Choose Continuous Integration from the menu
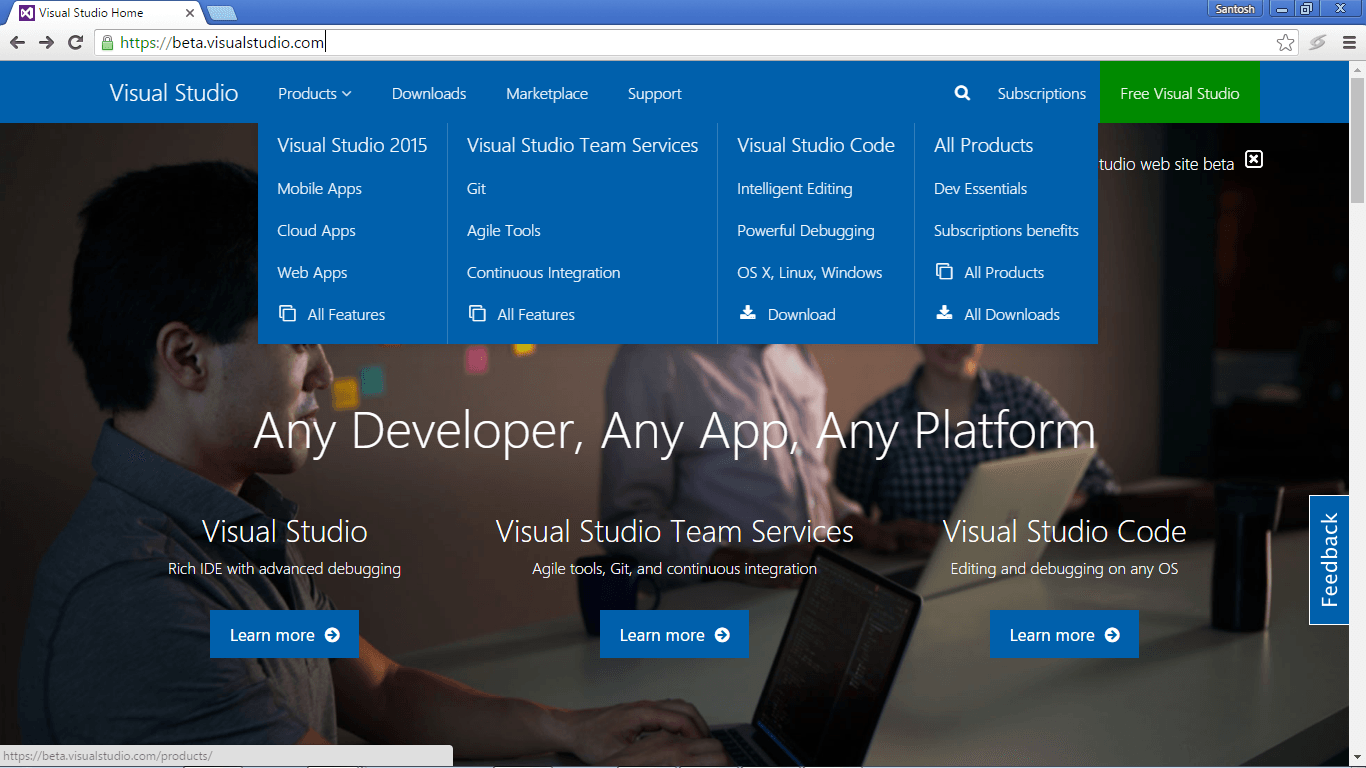This screenshot has height=768, width=1366. (x=543, y=273)
